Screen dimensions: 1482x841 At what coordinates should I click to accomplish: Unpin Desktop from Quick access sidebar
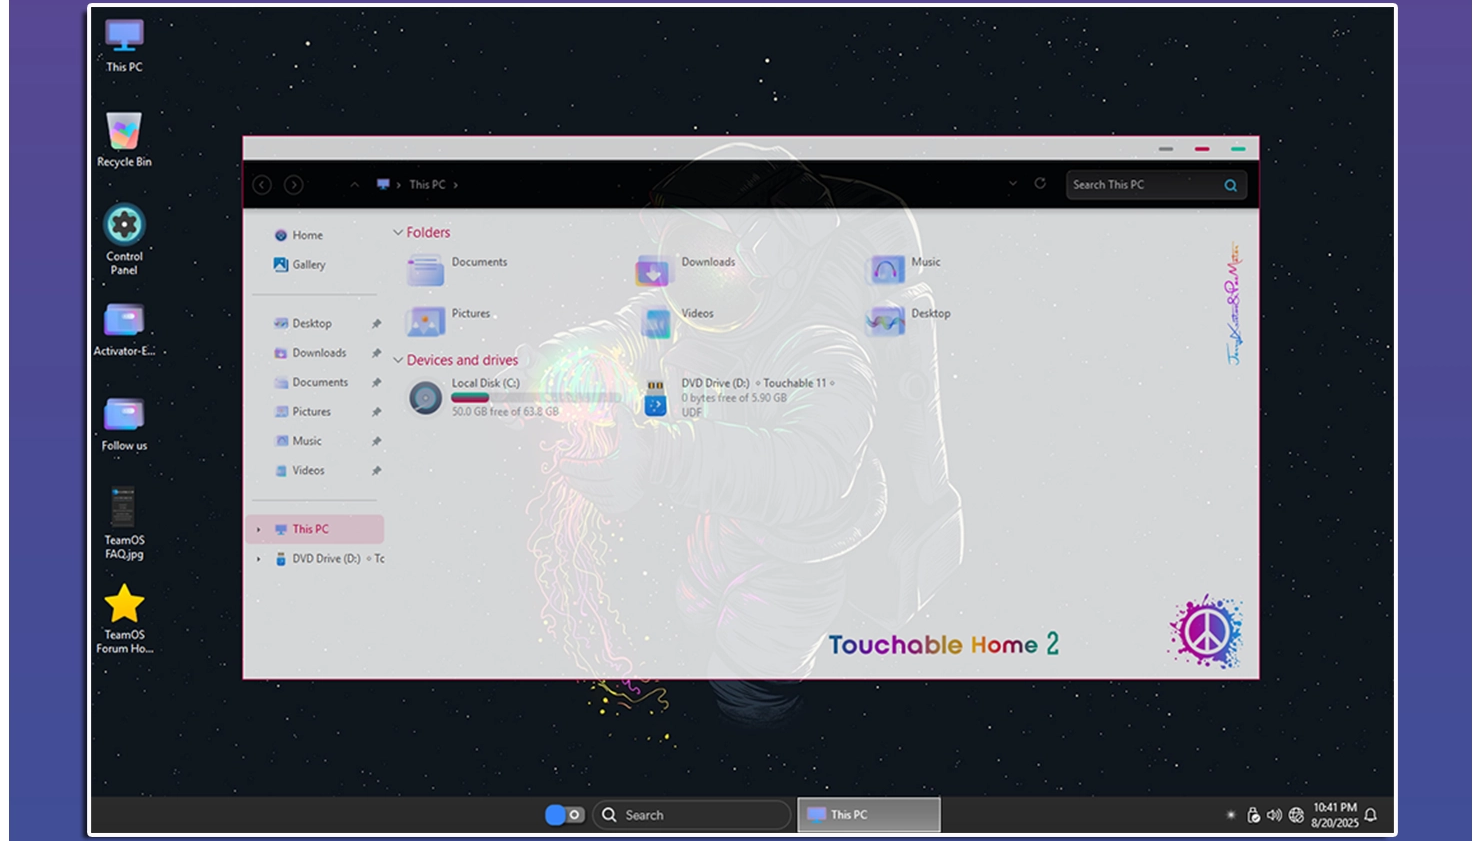click(x=376, y=324)
